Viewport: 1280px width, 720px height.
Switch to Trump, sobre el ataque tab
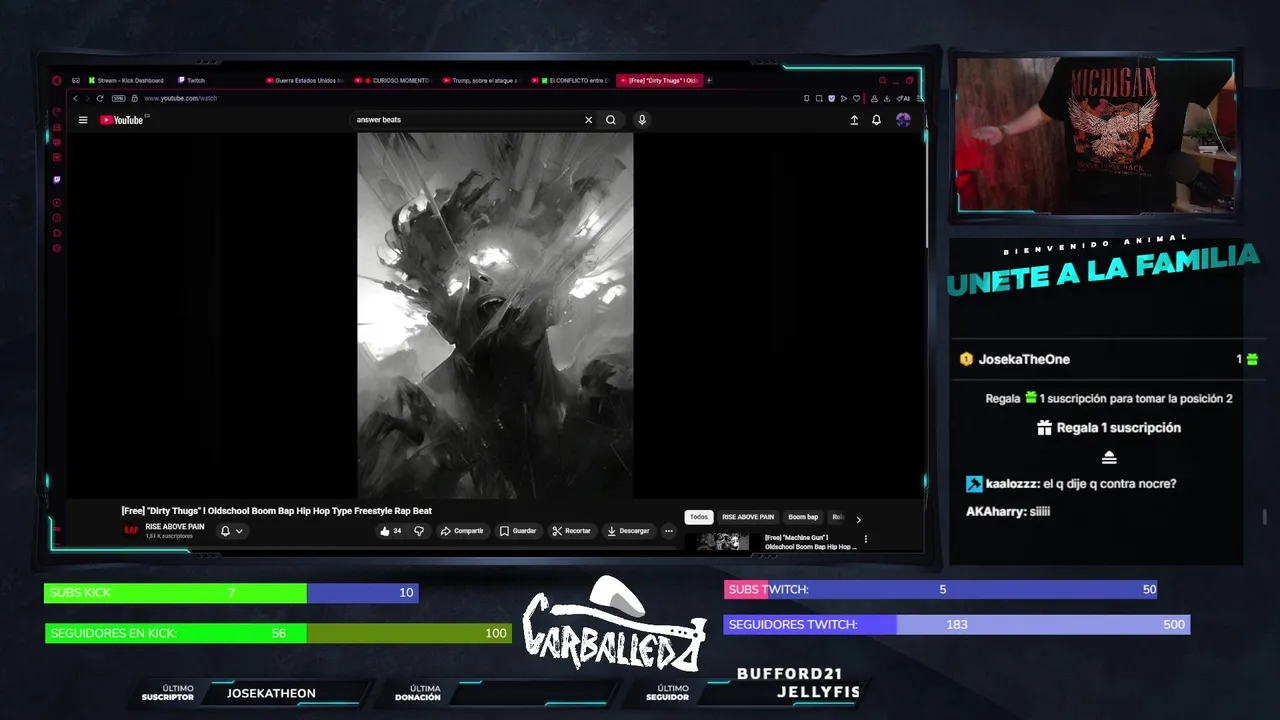481,80
